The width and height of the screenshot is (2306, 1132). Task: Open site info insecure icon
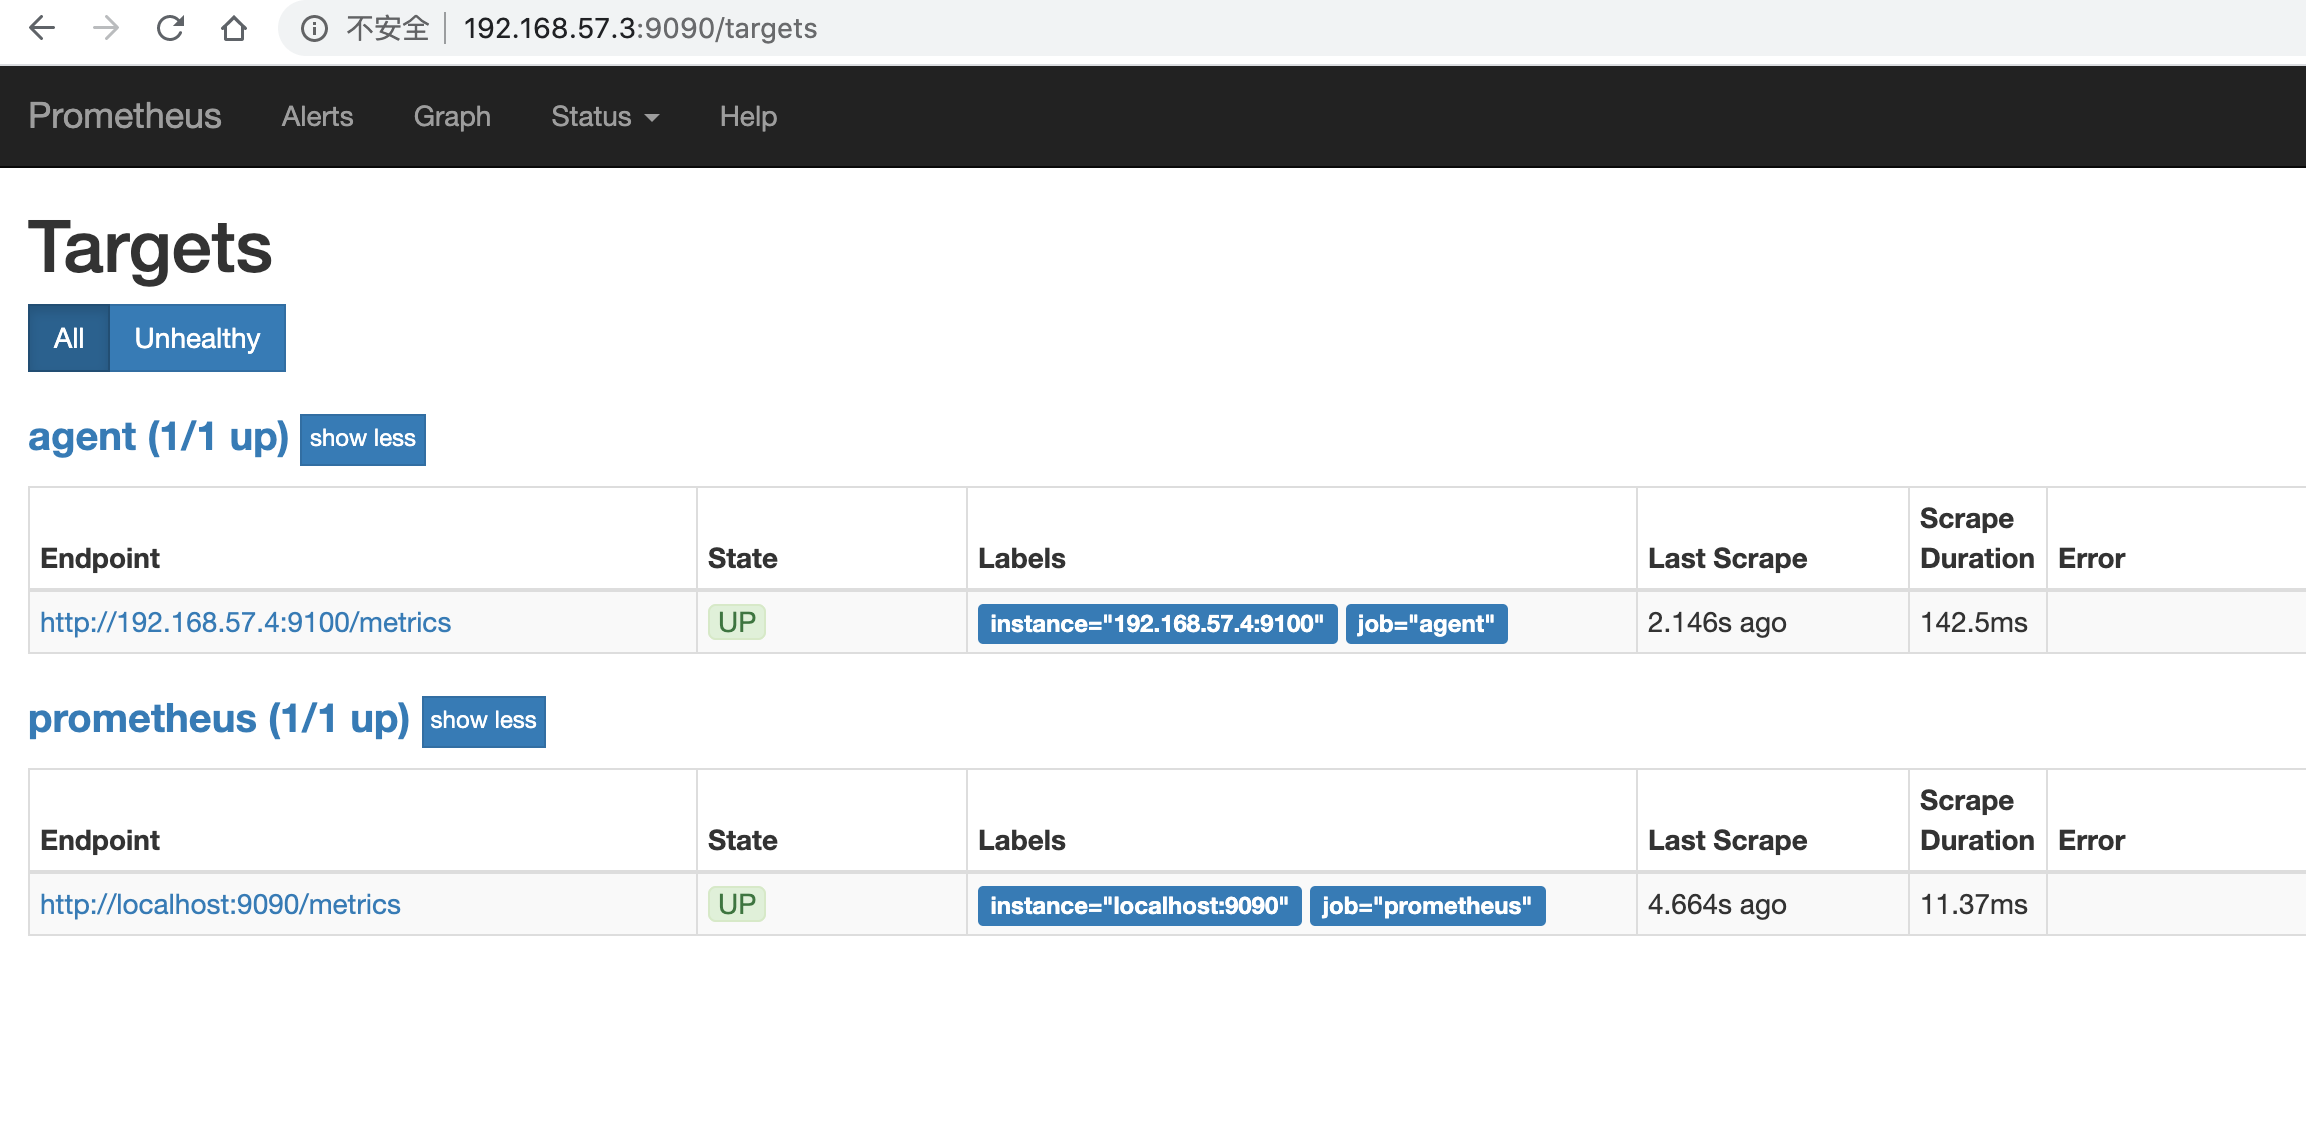tap(314, 29)
